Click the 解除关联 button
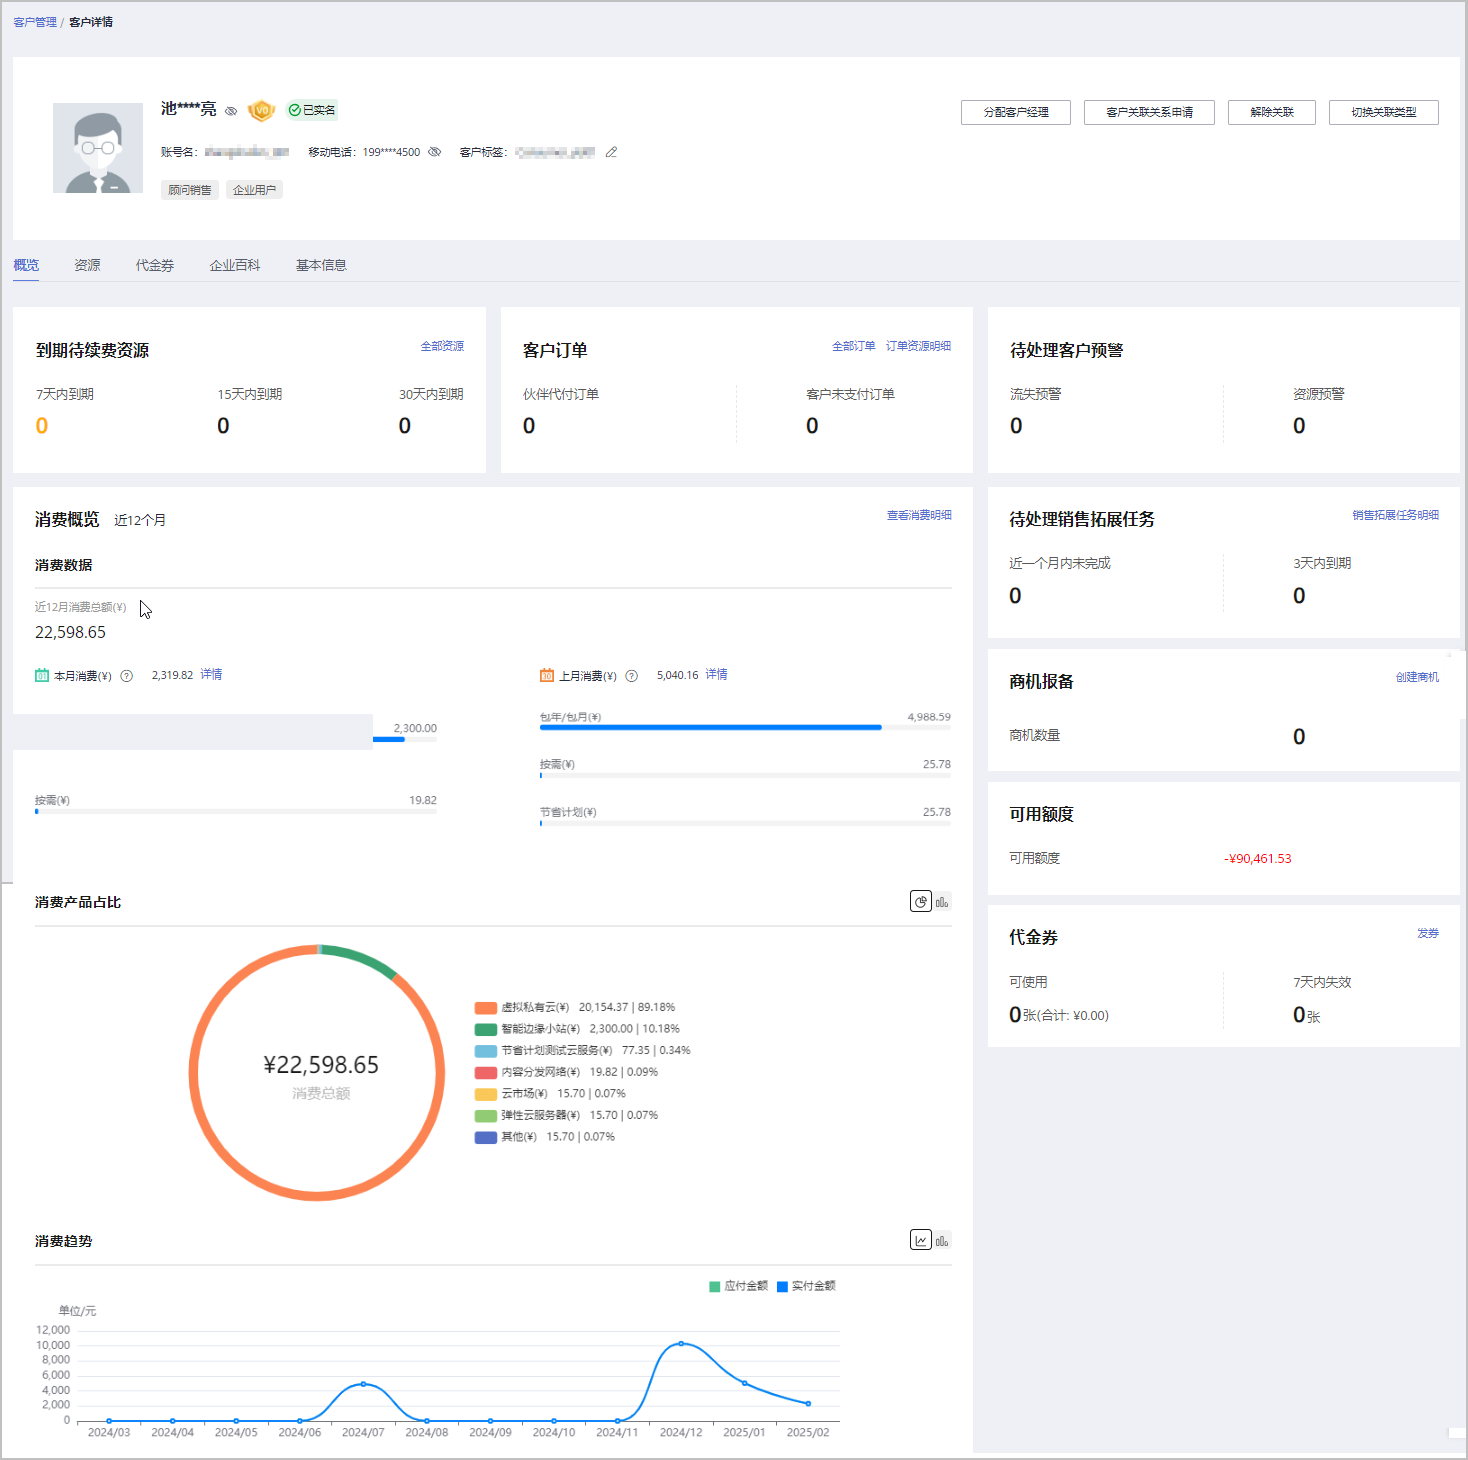The image size is (1468, 1460). 1271,112
